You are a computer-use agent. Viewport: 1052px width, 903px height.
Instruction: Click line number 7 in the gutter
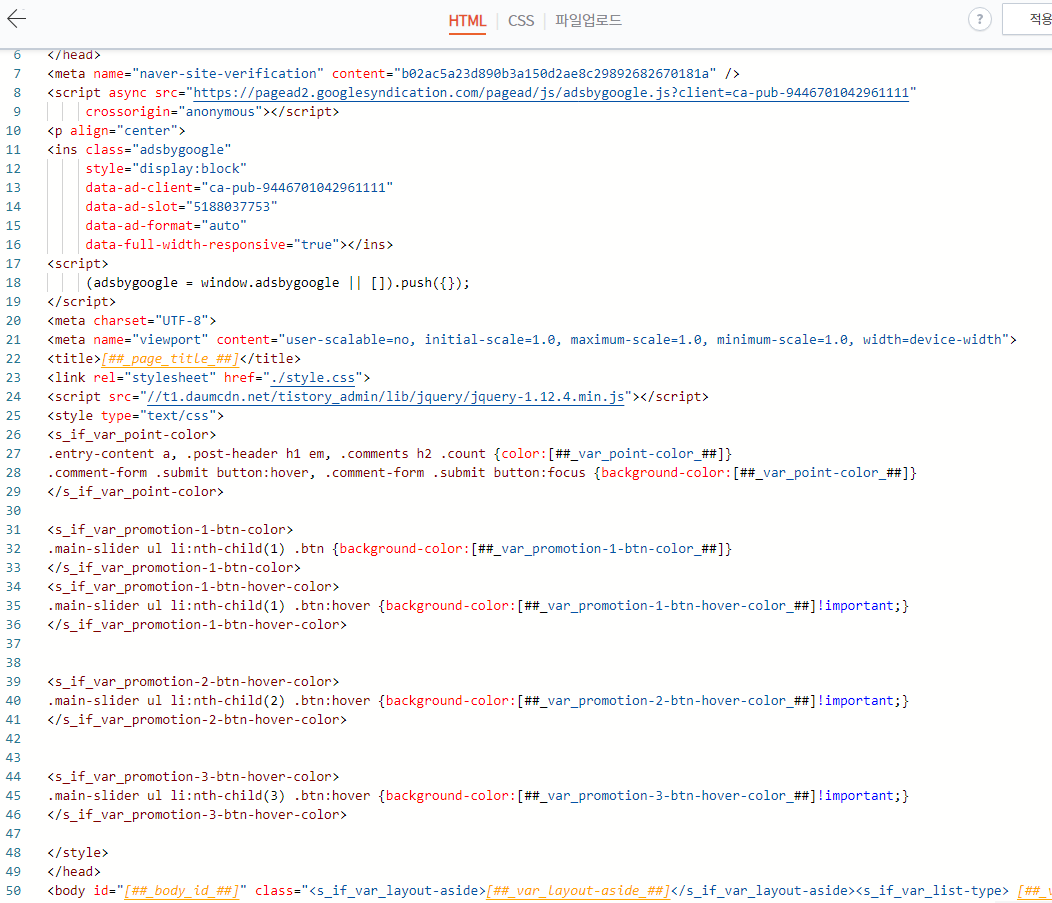17,74
